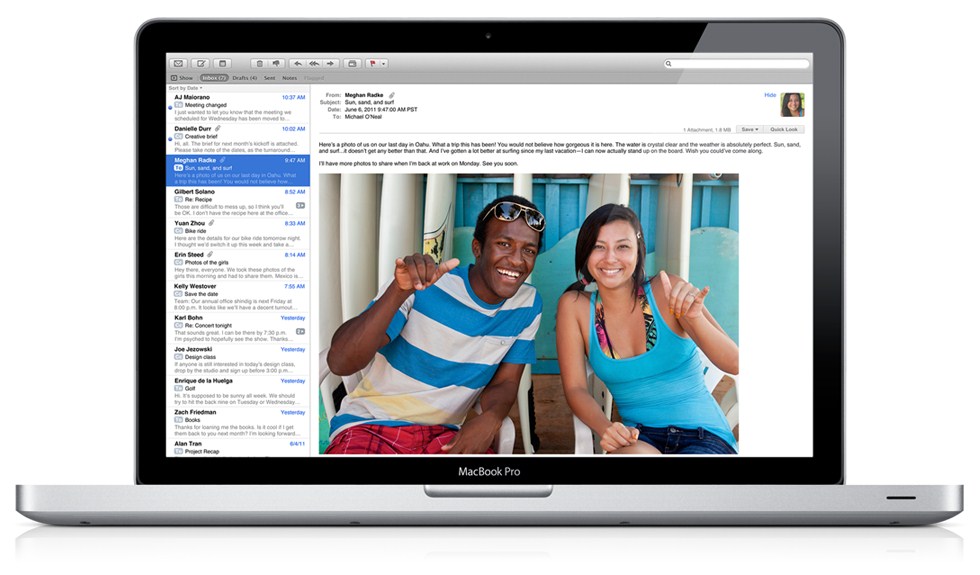Screen dimensions: 980x575
Task: Toggle the mailbox list Show button
Action: pos(182,78)
